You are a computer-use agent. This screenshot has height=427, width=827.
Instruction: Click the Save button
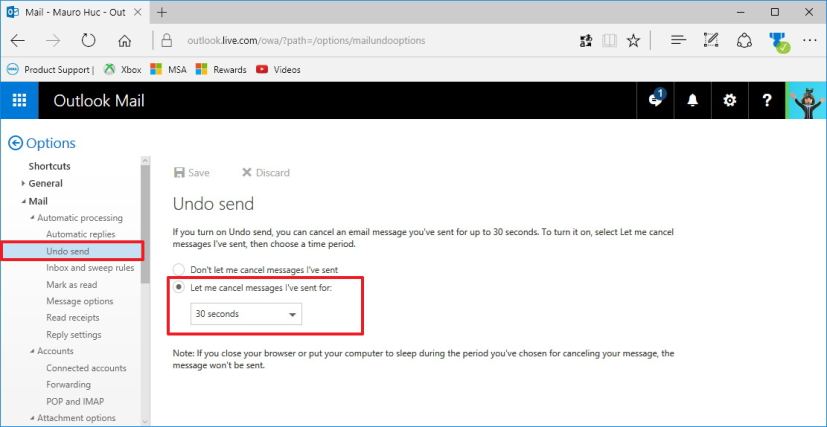191,173
